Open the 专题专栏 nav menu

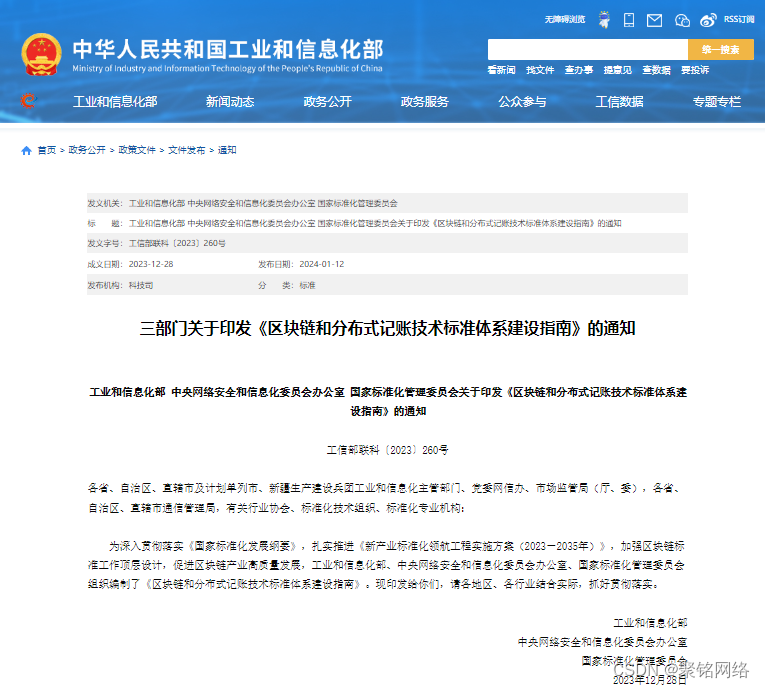[x=717, y=101]
